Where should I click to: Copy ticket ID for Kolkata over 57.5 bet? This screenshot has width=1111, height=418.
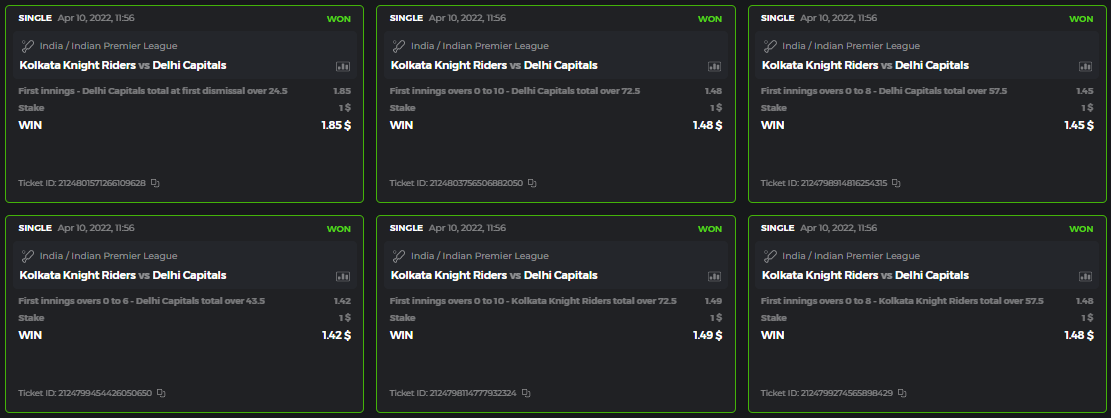point(902,393)
